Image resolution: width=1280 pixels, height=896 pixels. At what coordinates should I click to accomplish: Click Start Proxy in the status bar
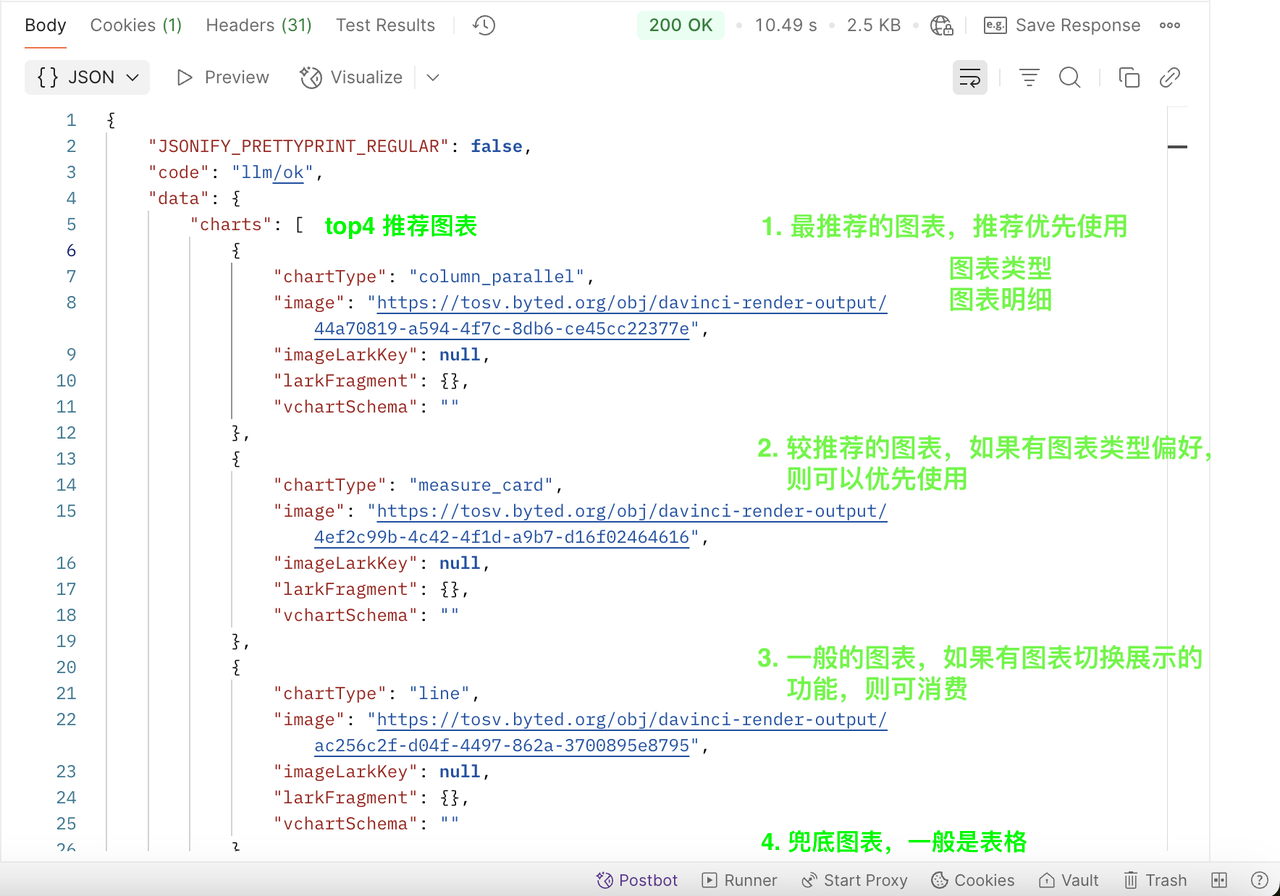click(x=854, y=880)
